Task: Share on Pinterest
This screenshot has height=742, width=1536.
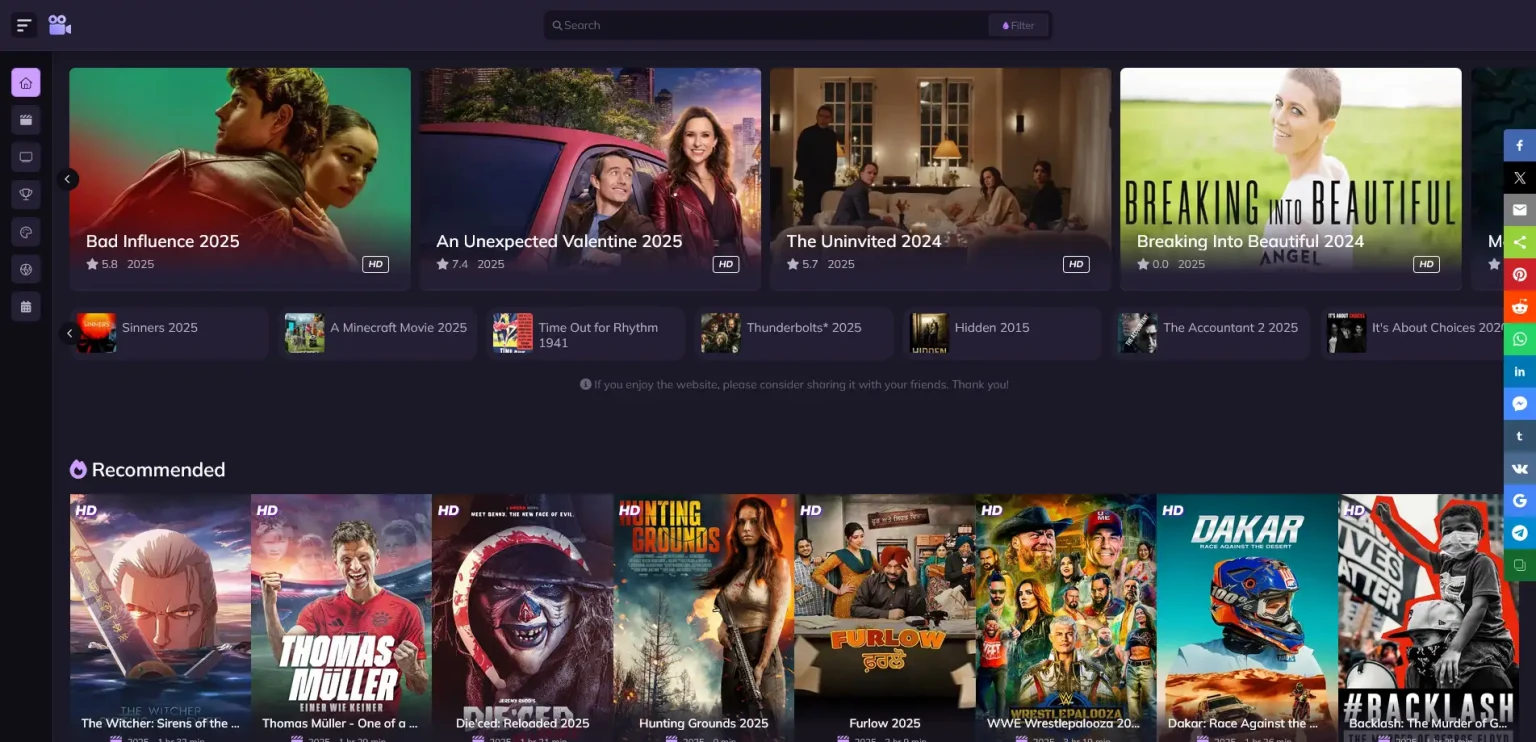Action: tap(1520, 274)
